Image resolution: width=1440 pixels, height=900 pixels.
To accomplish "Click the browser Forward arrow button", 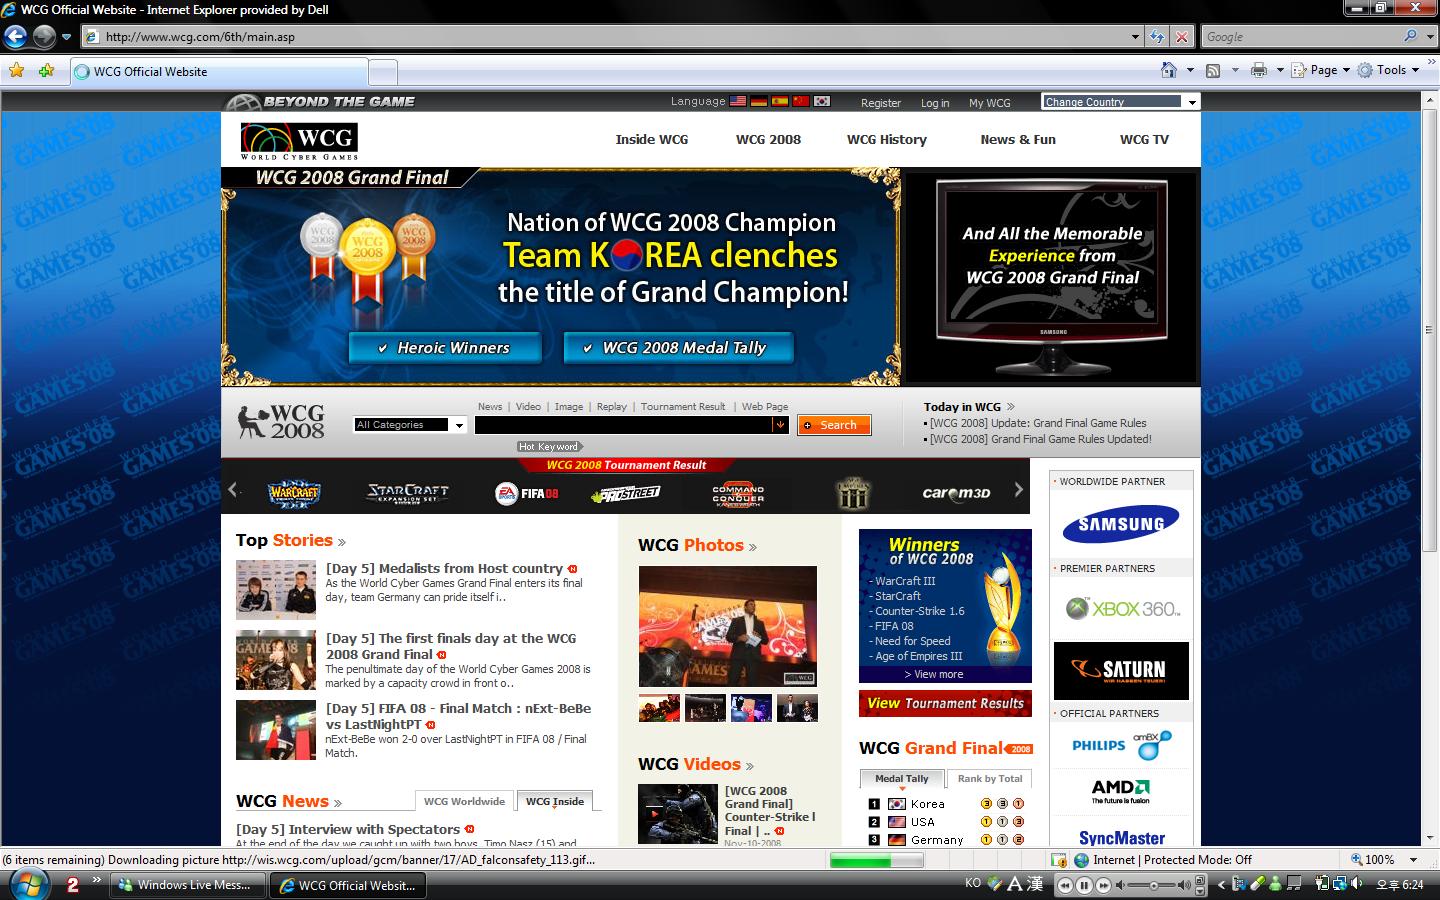I will click(44, 37).
